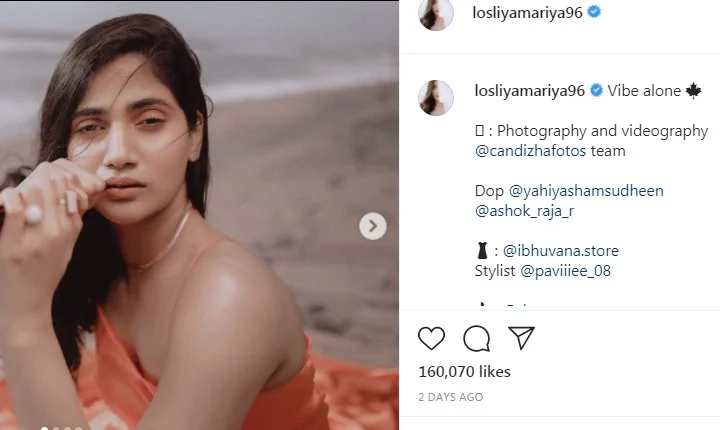This screenshot has width=720, height=430.
Task: Open losliyamariya96 profile from header username
Action: (529, 13)
